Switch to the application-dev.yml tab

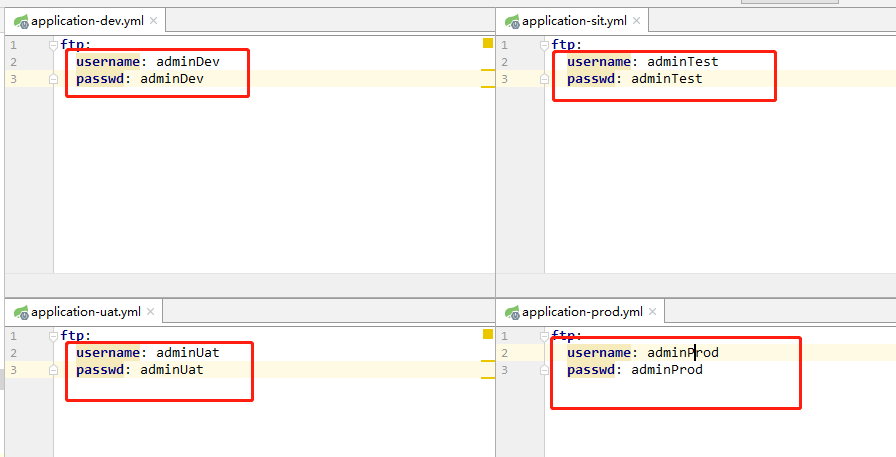click(86, 21)
